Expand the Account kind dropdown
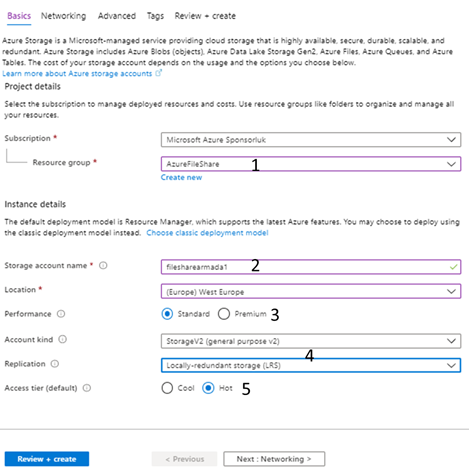Screen dimensions: 469x471 click(311, 341)
